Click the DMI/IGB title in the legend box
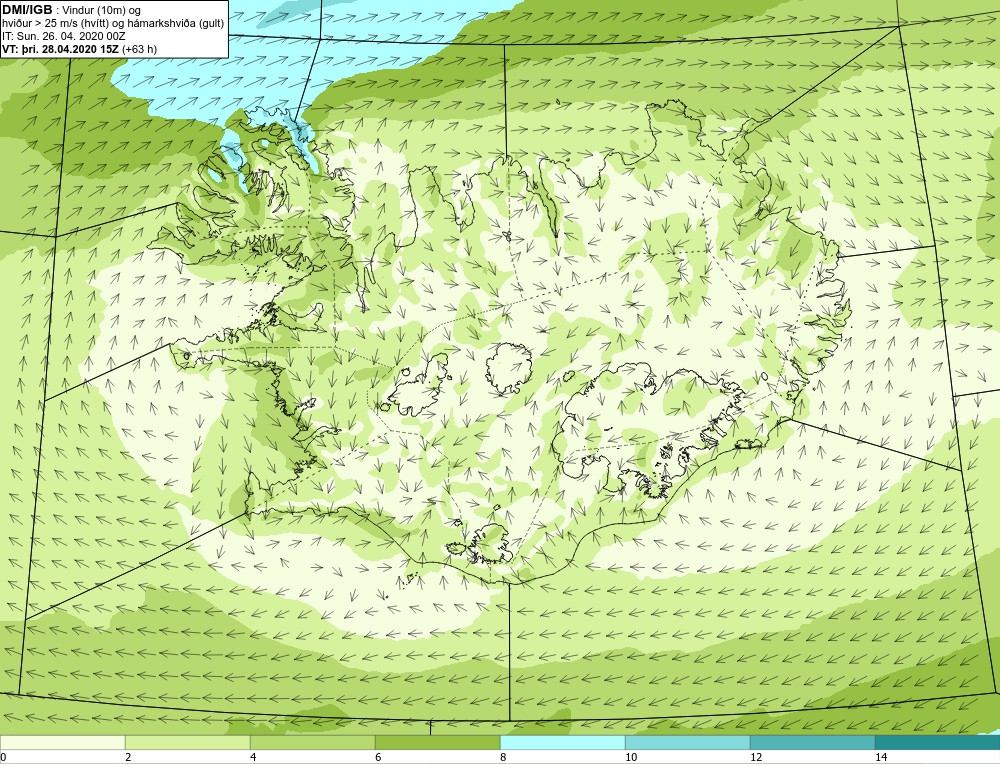The height and width of the screenshot is (764, 1000). coord(27,10)
